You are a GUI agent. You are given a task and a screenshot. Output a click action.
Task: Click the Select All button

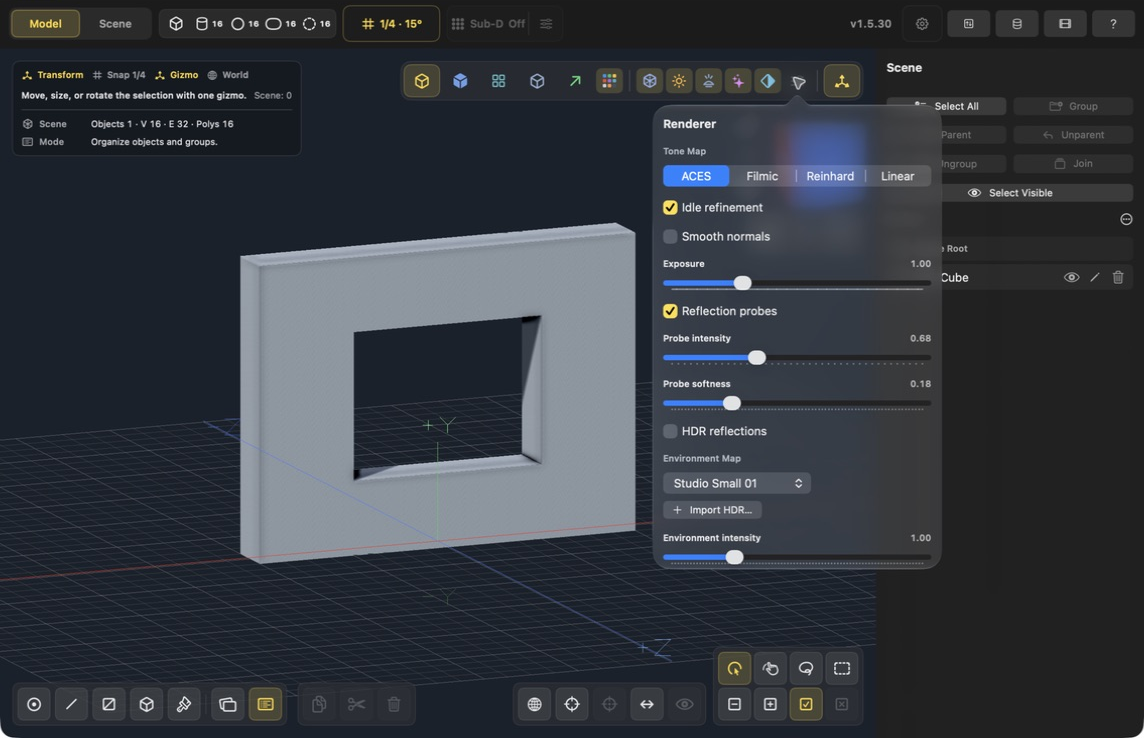coord(946,106)
